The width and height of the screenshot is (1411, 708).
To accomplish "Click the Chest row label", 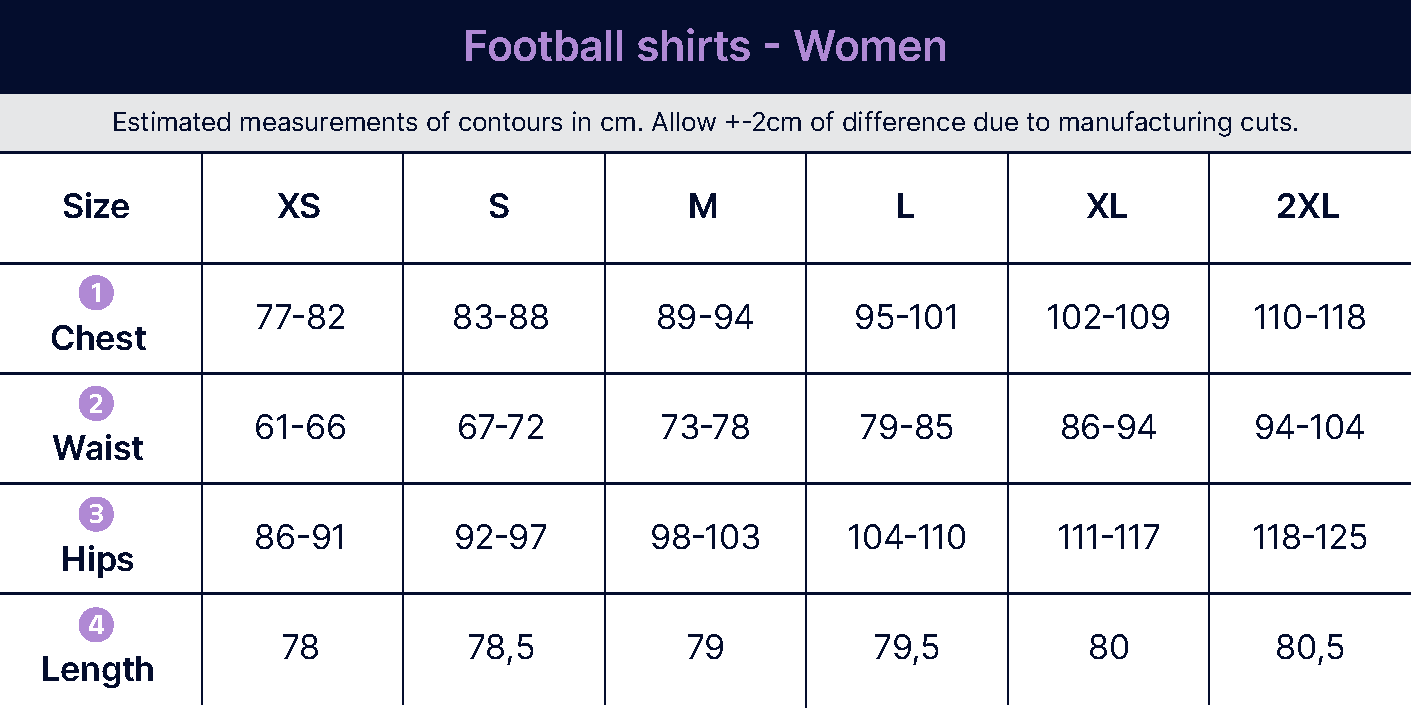I will pyautogui.click(x=98, y=338).
